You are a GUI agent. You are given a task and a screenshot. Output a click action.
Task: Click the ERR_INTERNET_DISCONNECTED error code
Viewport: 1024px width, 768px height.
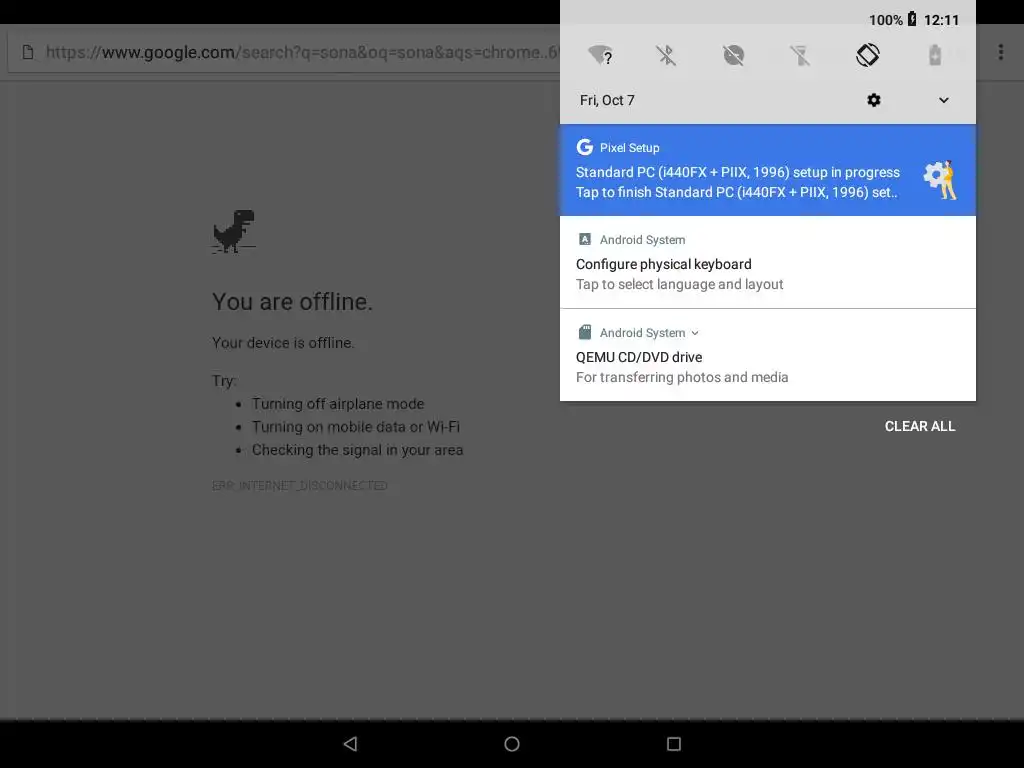click(300, 485)
